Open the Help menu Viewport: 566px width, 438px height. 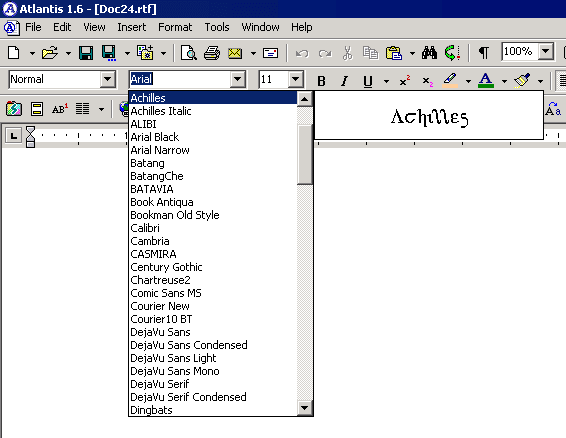(302, 27)
